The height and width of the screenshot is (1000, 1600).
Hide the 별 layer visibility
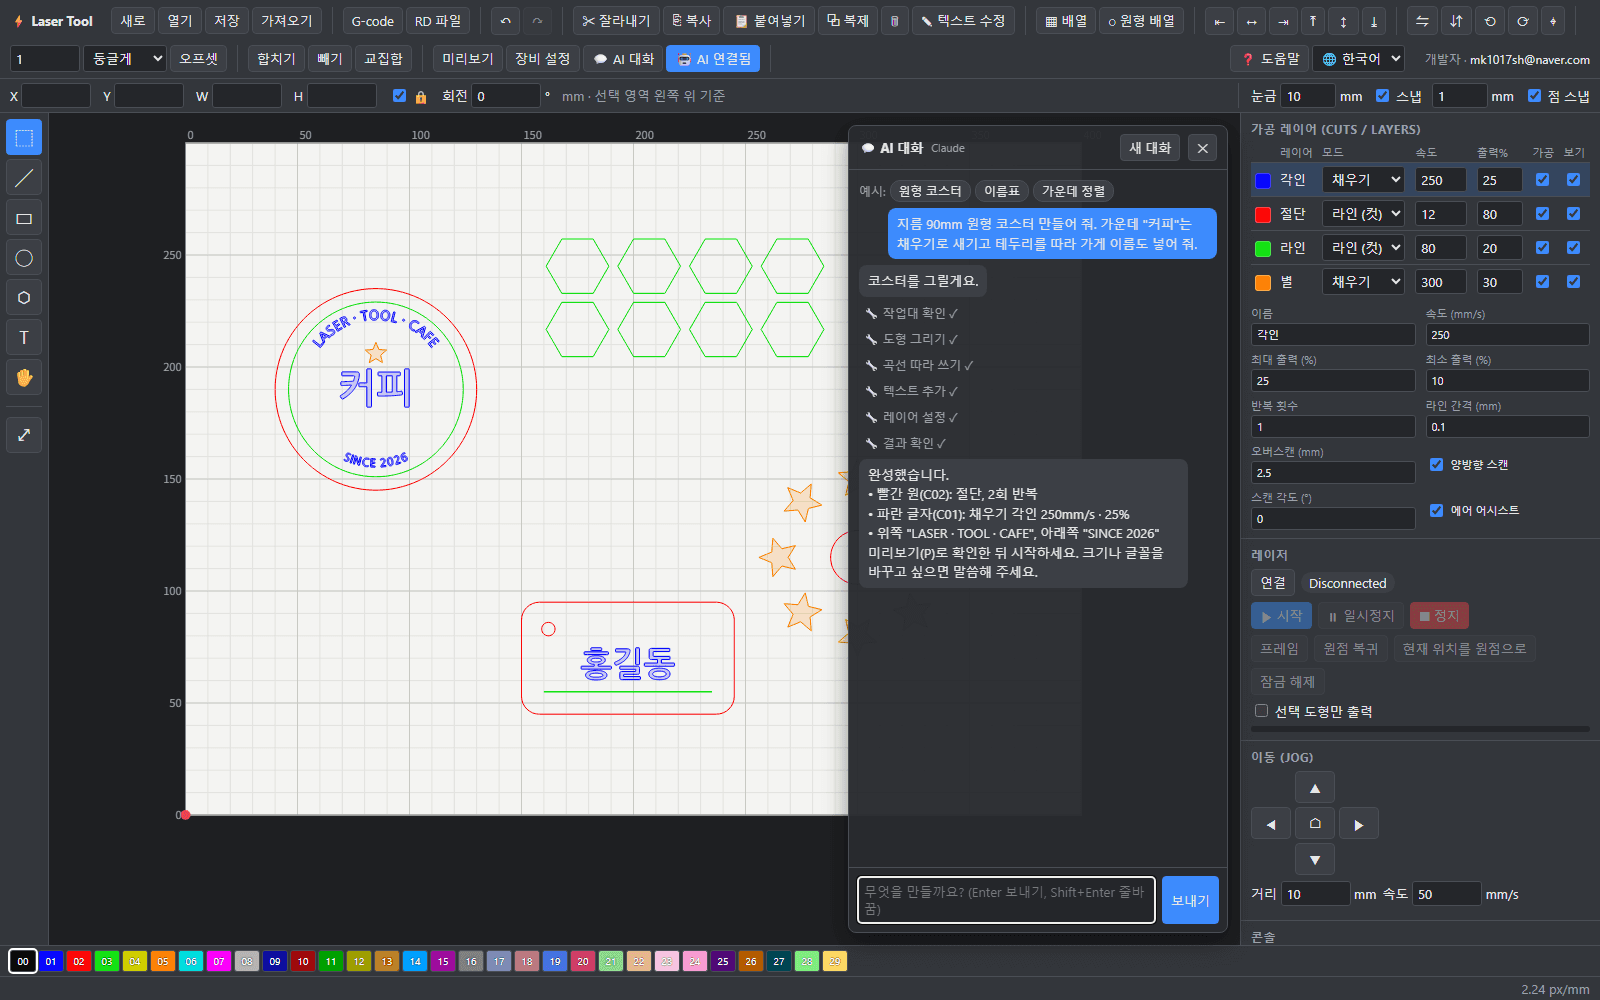tap(1573, 282)
